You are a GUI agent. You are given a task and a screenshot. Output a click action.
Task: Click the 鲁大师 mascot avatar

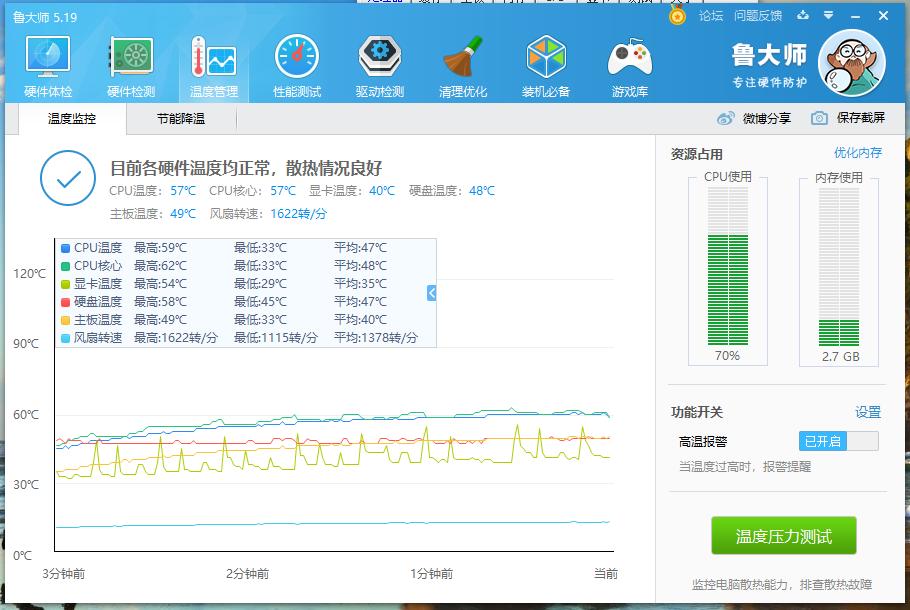pos(851,62)
